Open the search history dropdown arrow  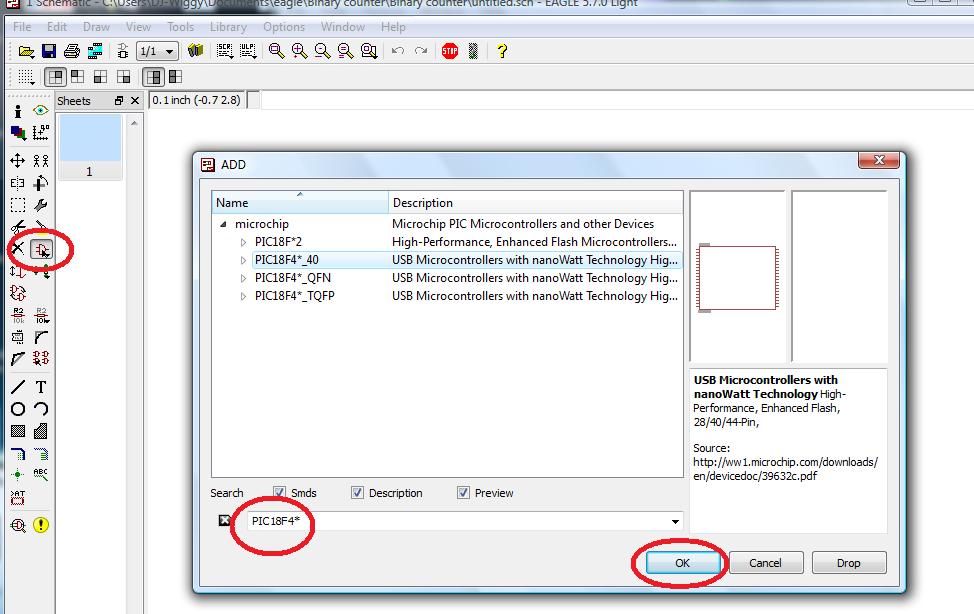pos(675,521)
